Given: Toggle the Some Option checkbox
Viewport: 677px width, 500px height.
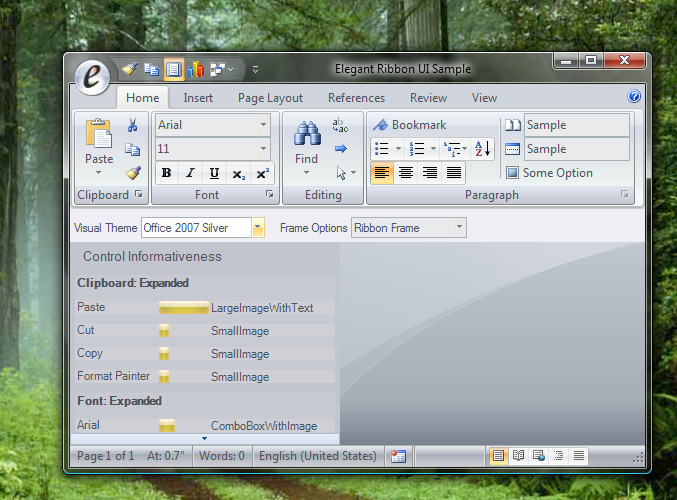Looking at the screenshot, I should click(513, 173).
